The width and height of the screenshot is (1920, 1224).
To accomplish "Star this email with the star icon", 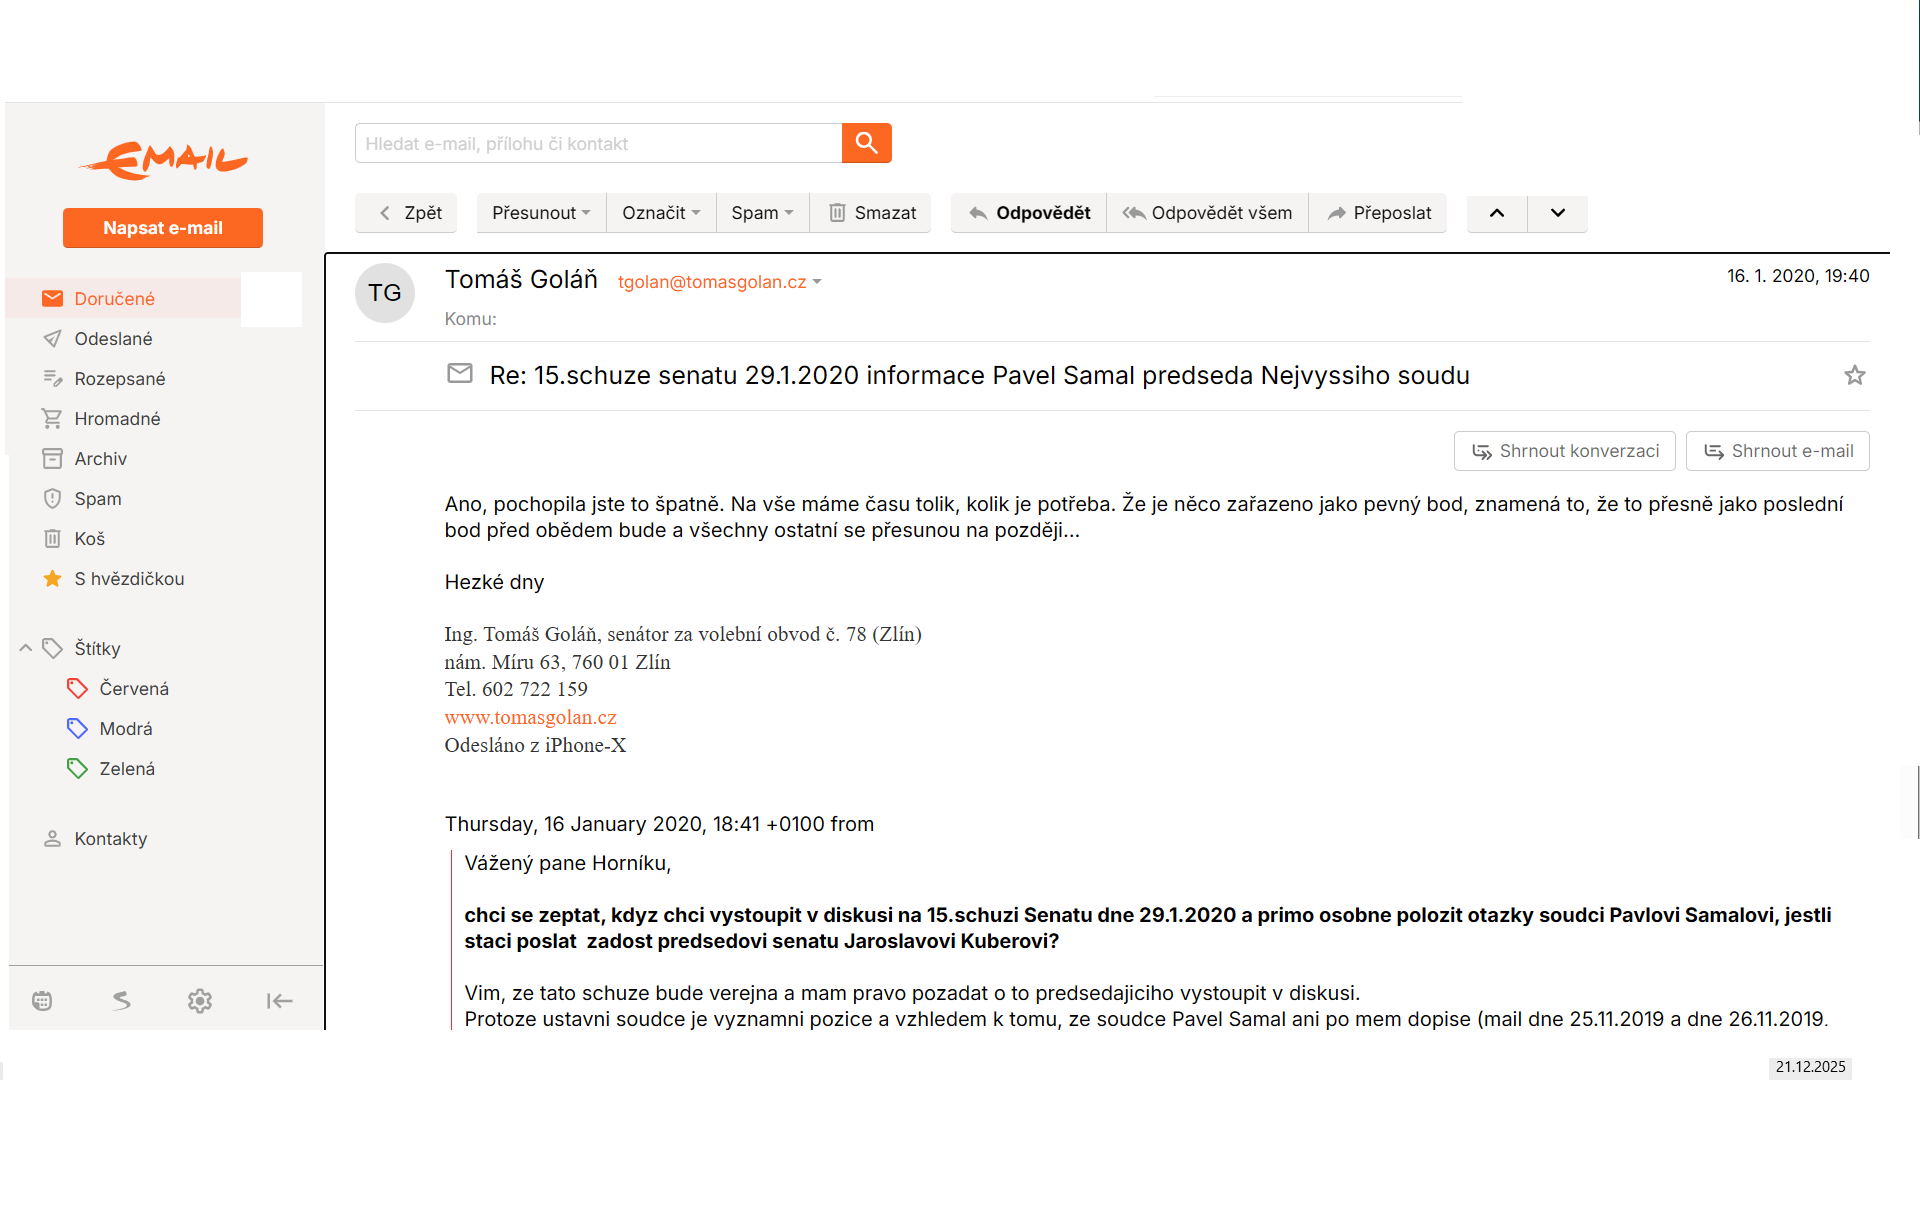I will 1854,376.
